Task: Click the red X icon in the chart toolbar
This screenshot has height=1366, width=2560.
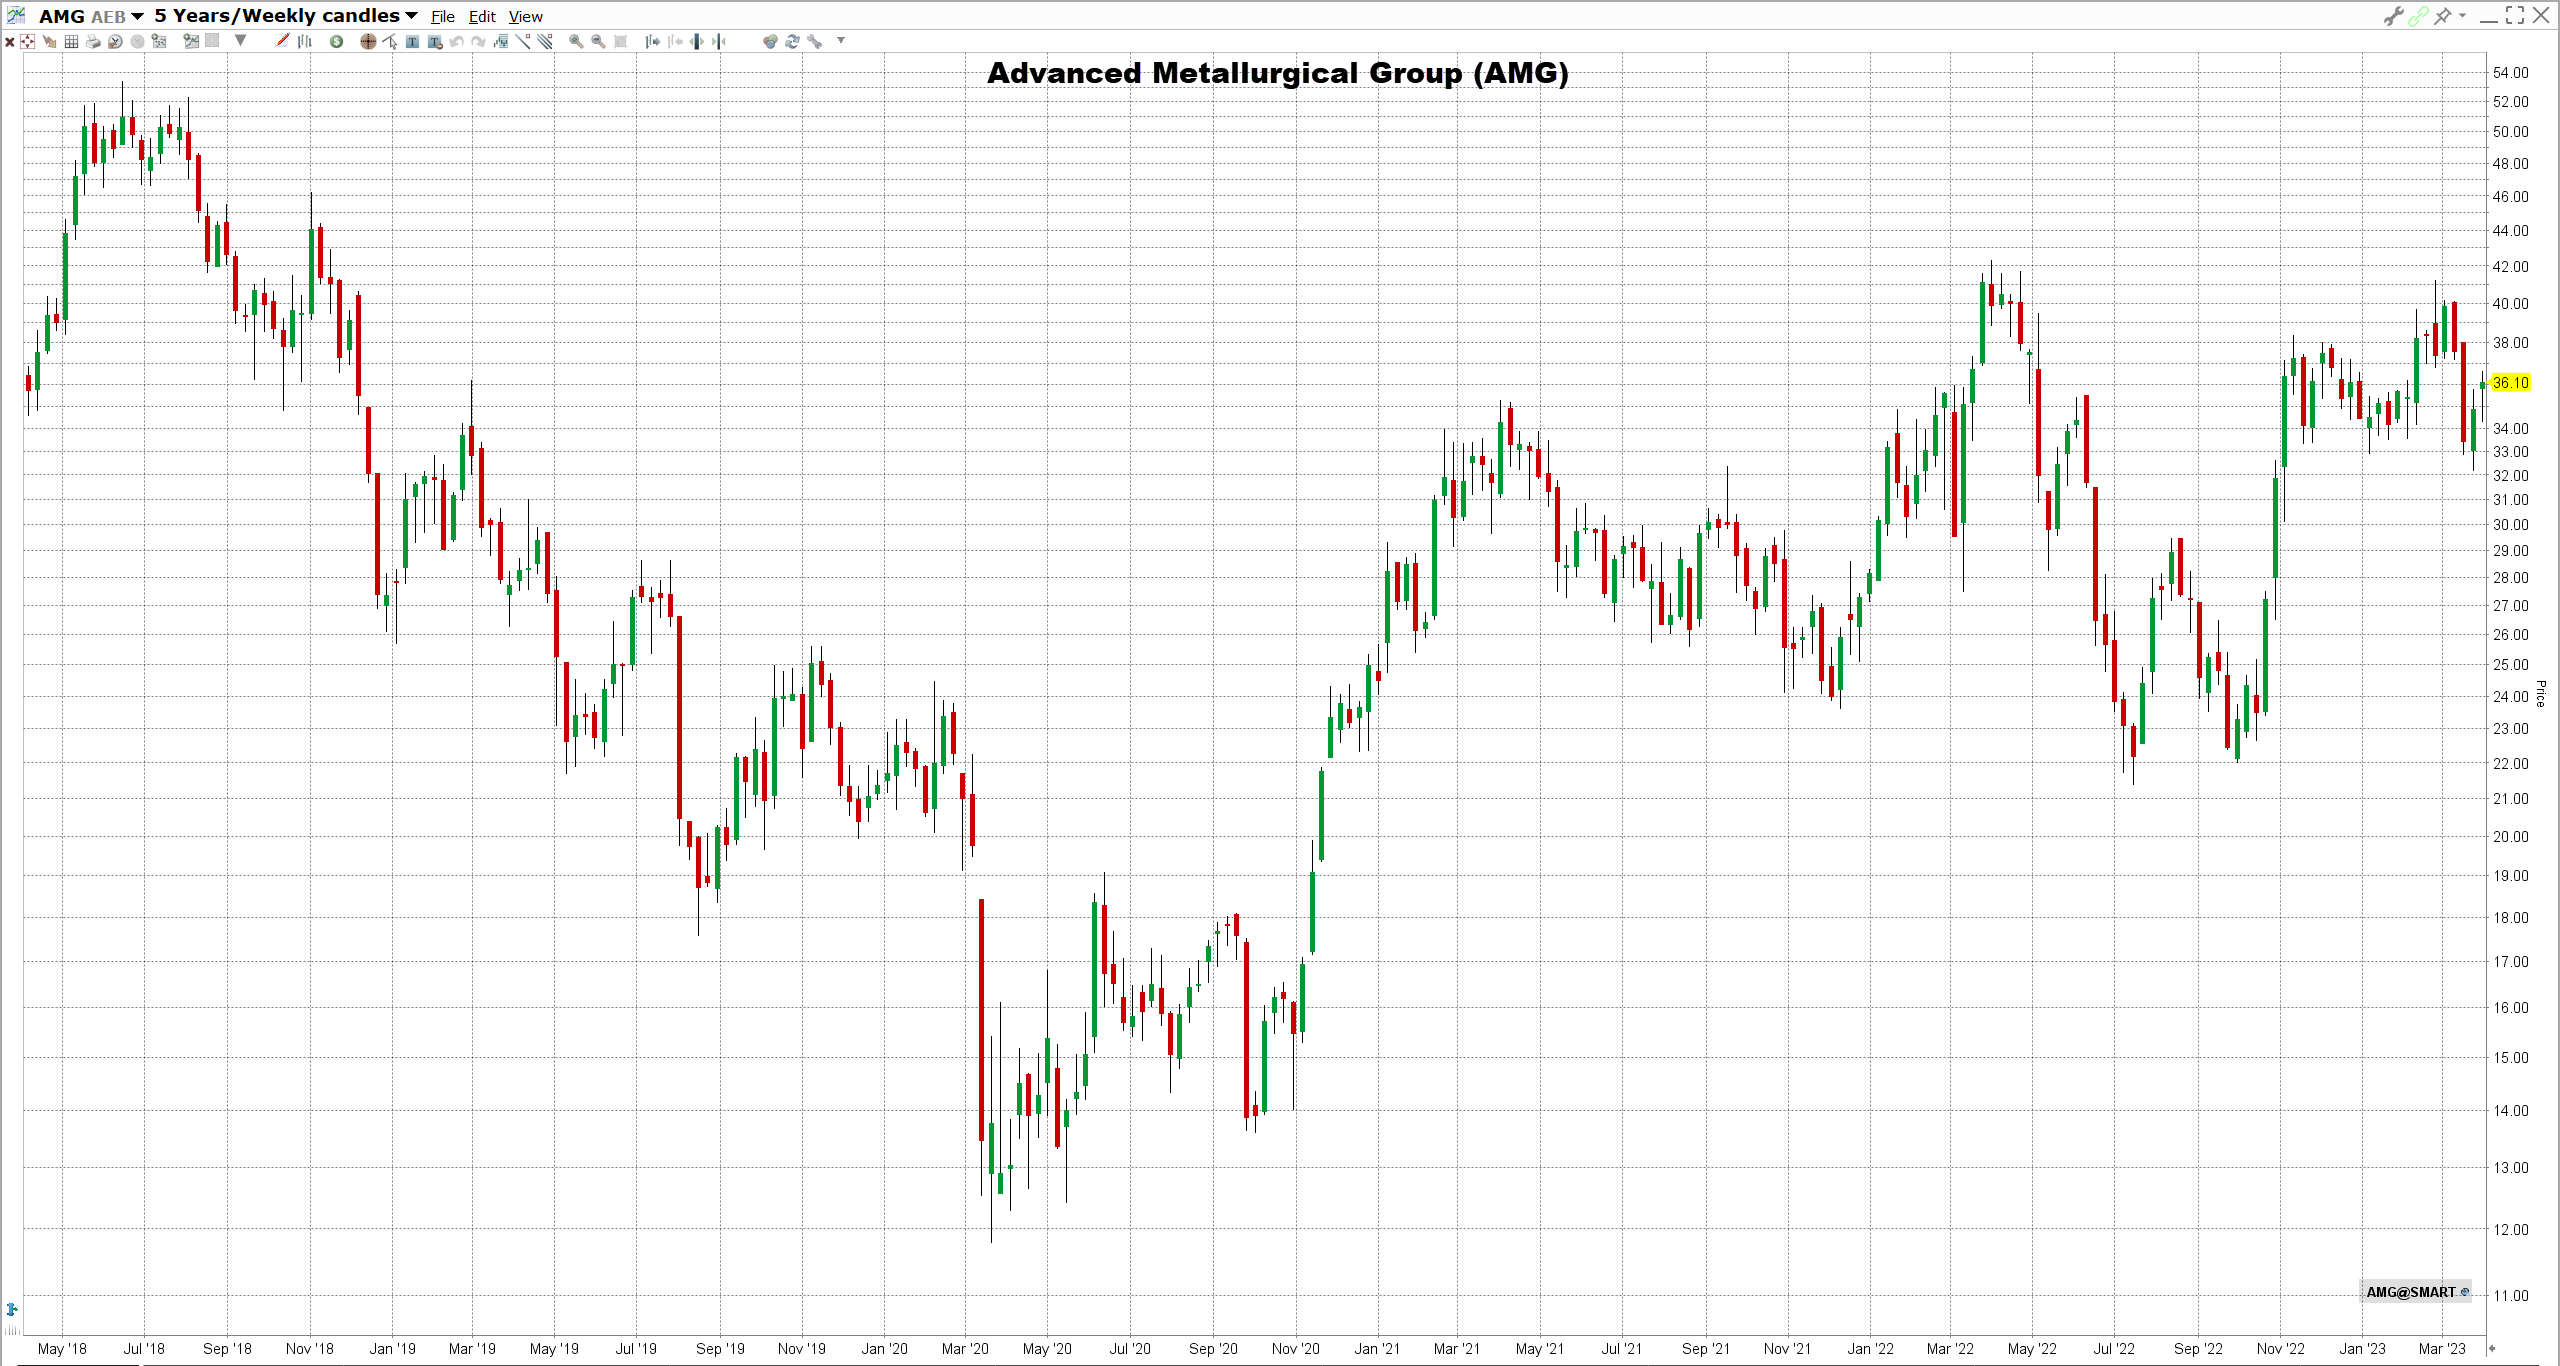Action: point(10,42)
